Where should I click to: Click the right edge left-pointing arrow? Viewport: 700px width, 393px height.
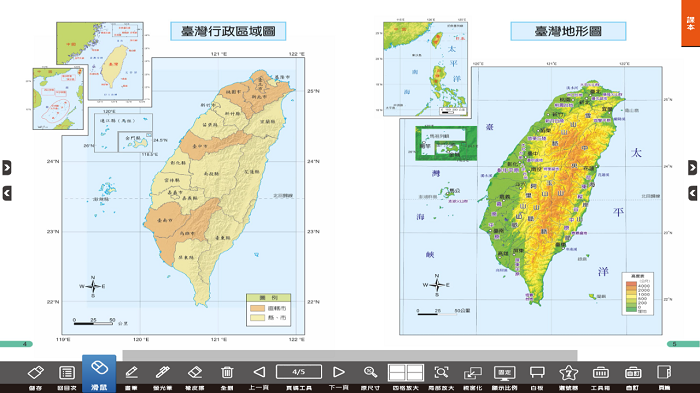[x=692, y=193]
